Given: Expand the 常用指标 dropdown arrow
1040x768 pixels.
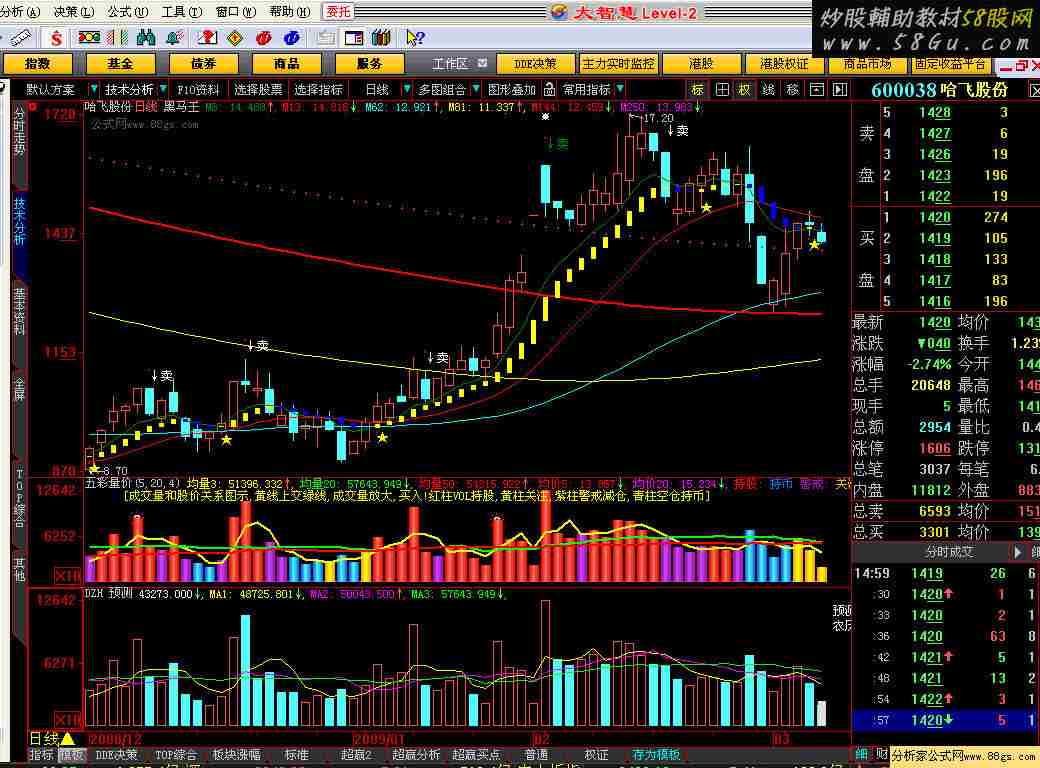Looking at the screenshot, I should tap(619, 89).
